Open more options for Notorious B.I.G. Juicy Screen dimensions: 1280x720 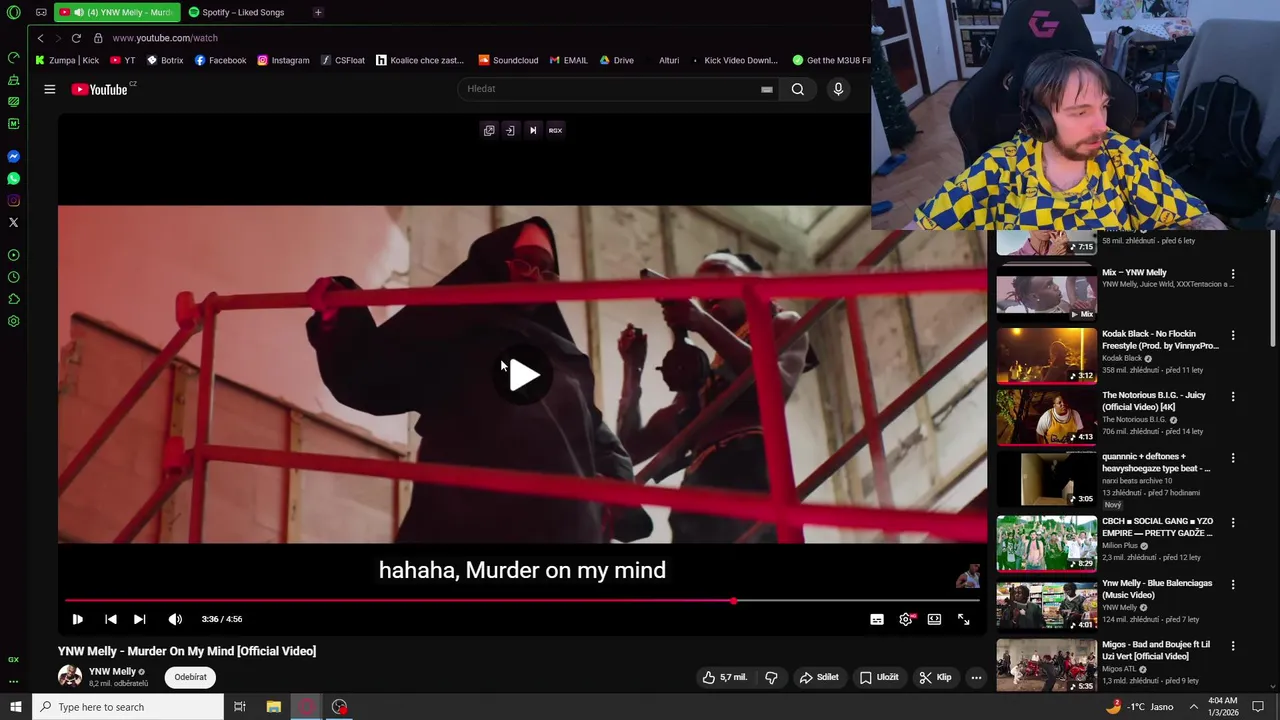[x=1232, y=397]
